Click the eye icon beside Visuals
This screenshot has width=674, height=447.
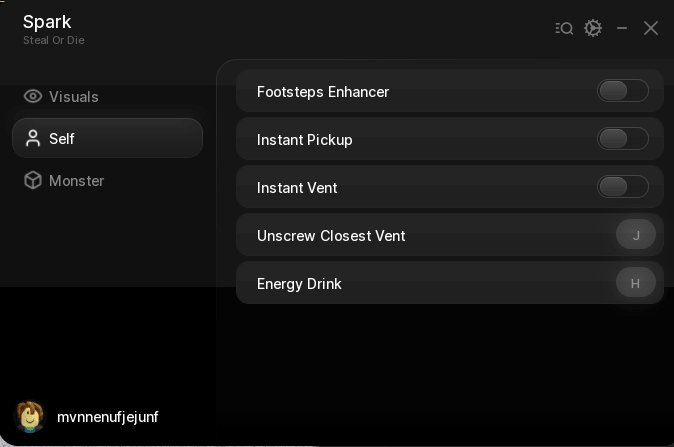click(x=33, y=96)
